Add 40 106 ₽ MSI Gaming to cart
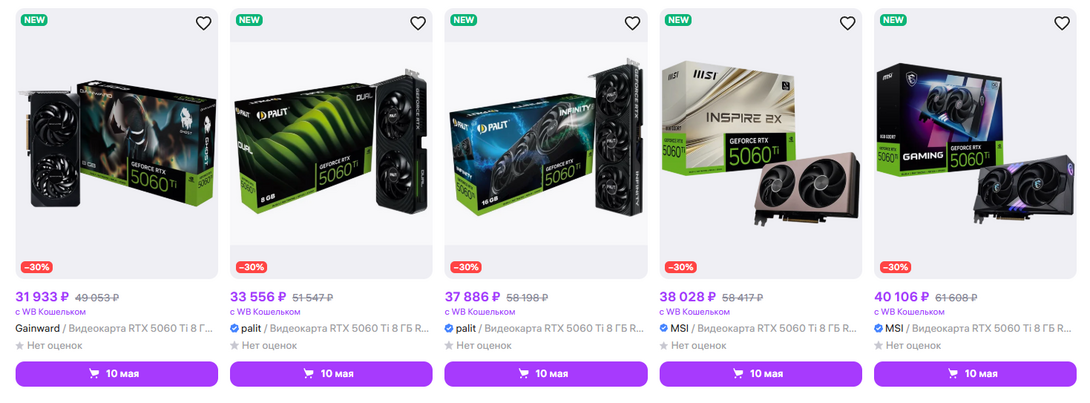The image size is (1090, 403). [x=975, y=374]
